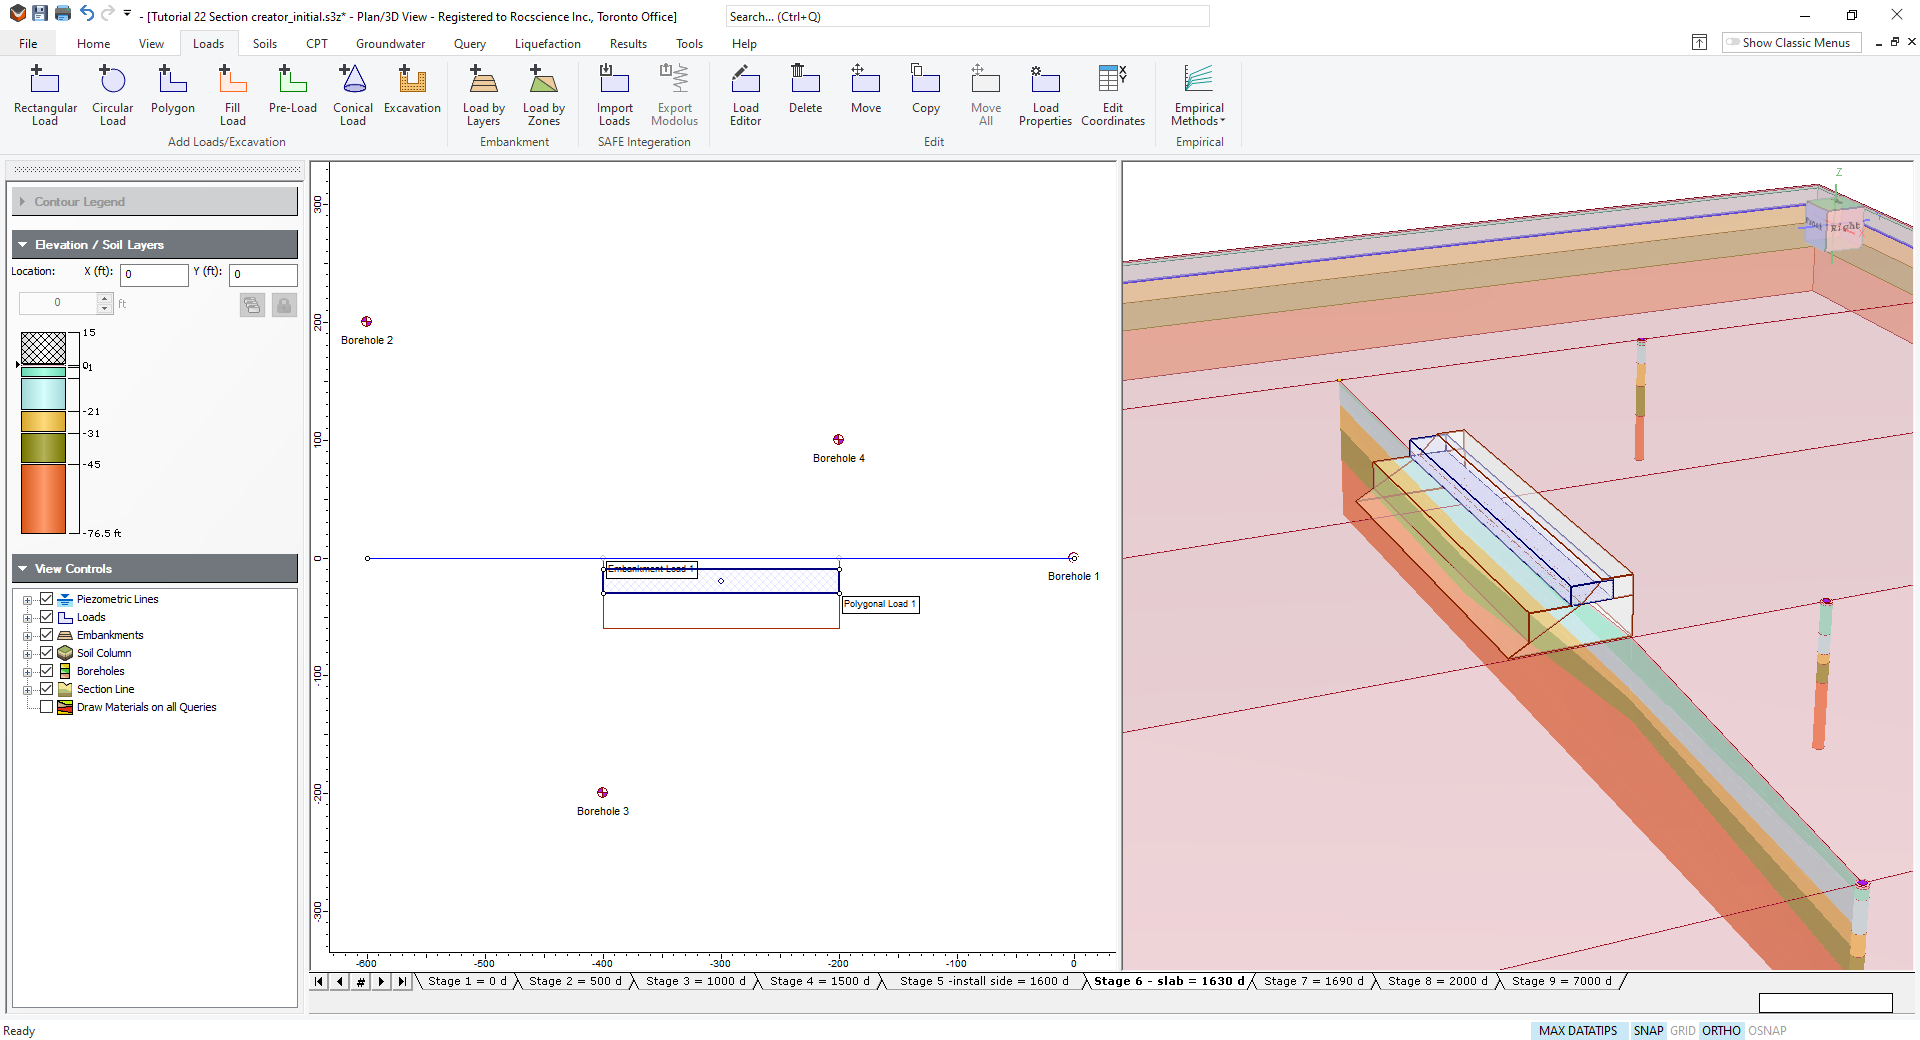Select the Circular Load tool

111,95
